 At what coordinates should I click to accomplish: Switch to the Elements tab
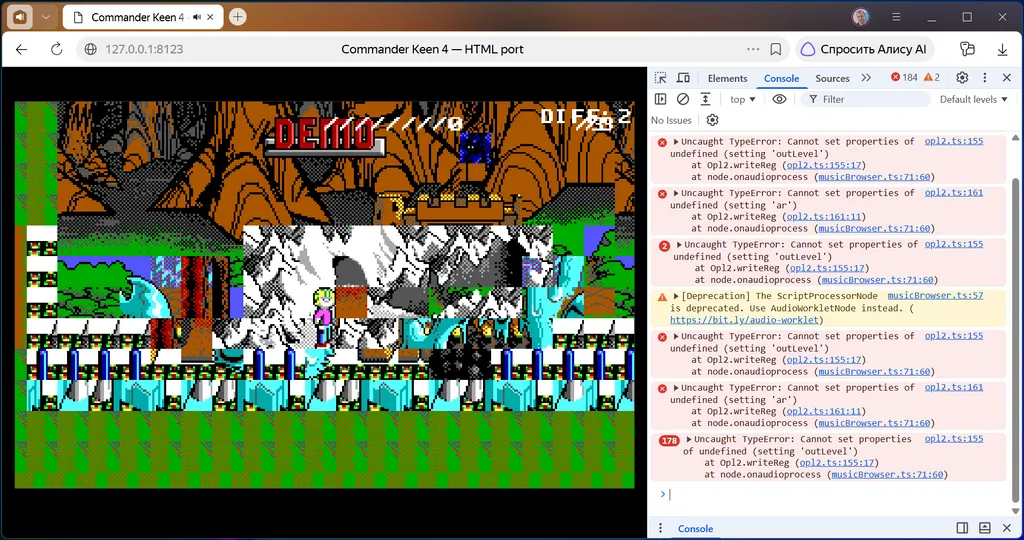[x=727, y=78]
